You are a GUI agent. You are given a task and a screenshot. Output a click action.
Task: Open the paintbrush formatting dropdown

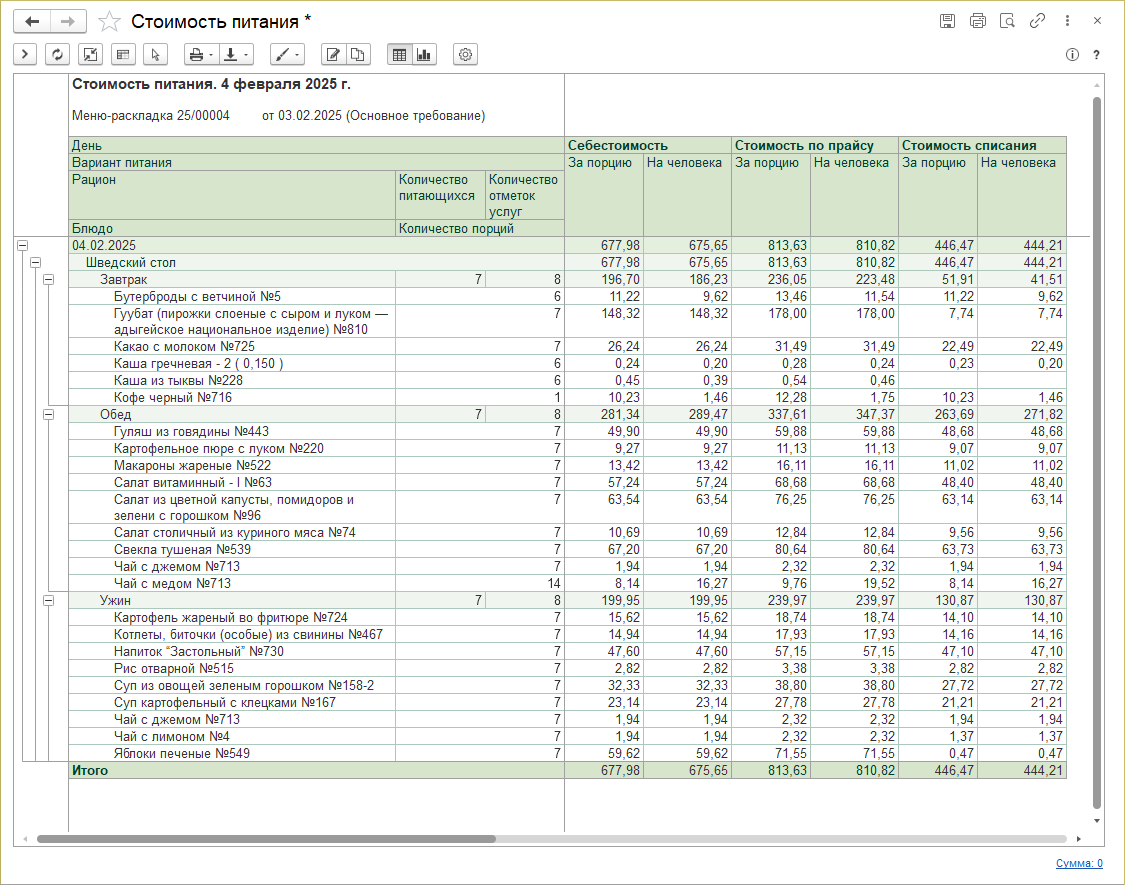coord(286,55)
